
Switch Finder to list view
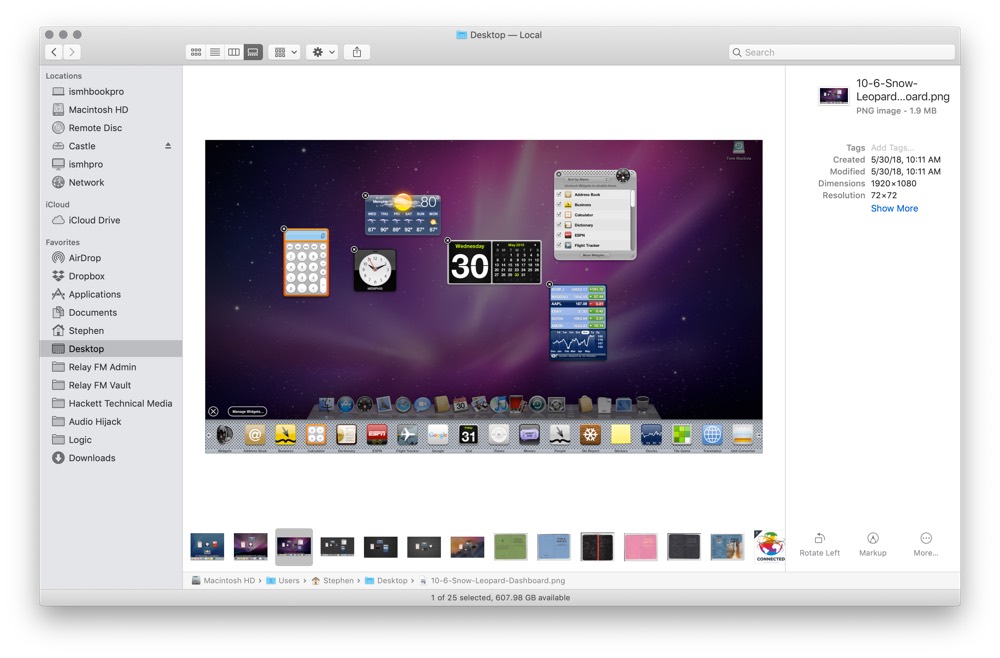215,52
